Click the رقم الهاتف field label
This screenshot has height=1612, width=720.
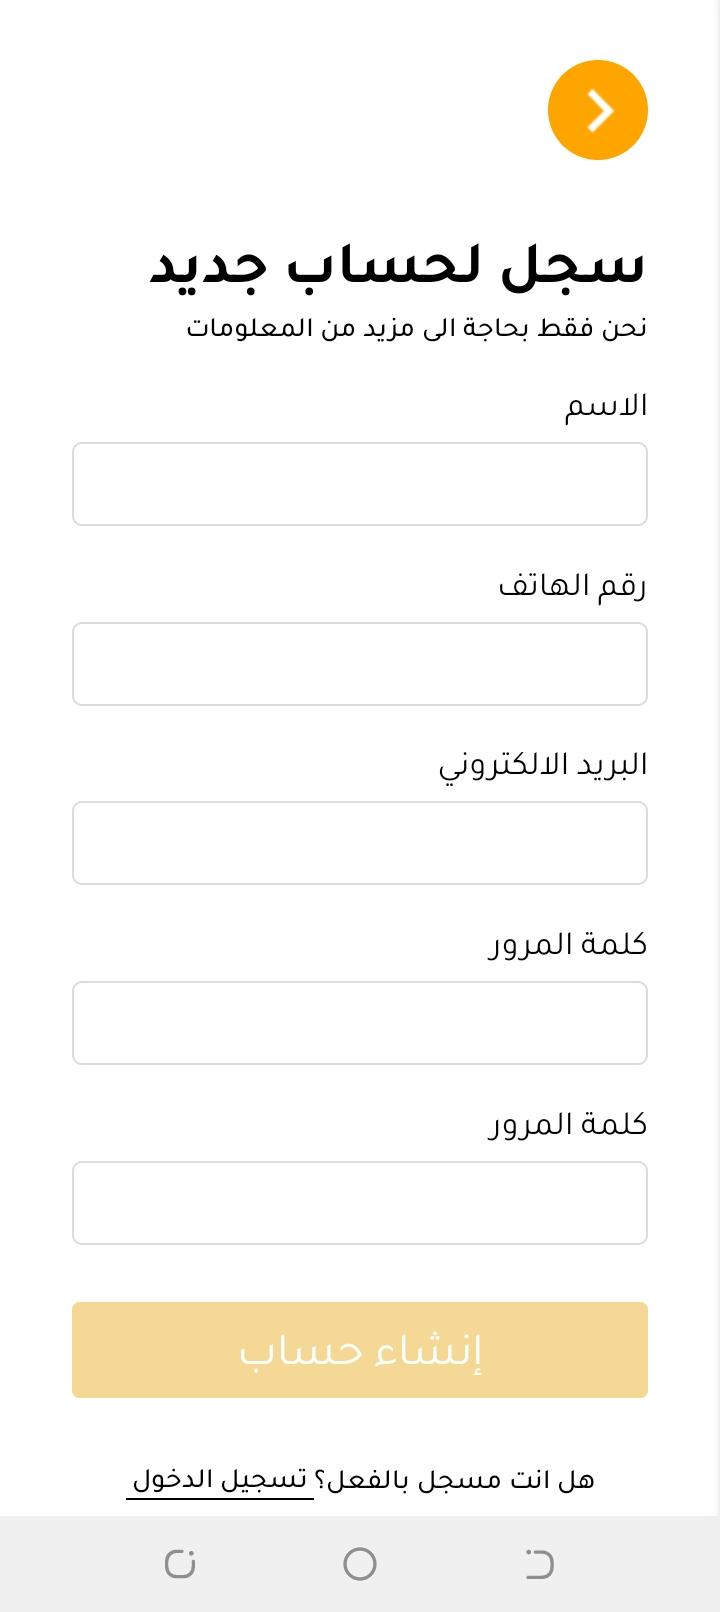pos(573,585)
